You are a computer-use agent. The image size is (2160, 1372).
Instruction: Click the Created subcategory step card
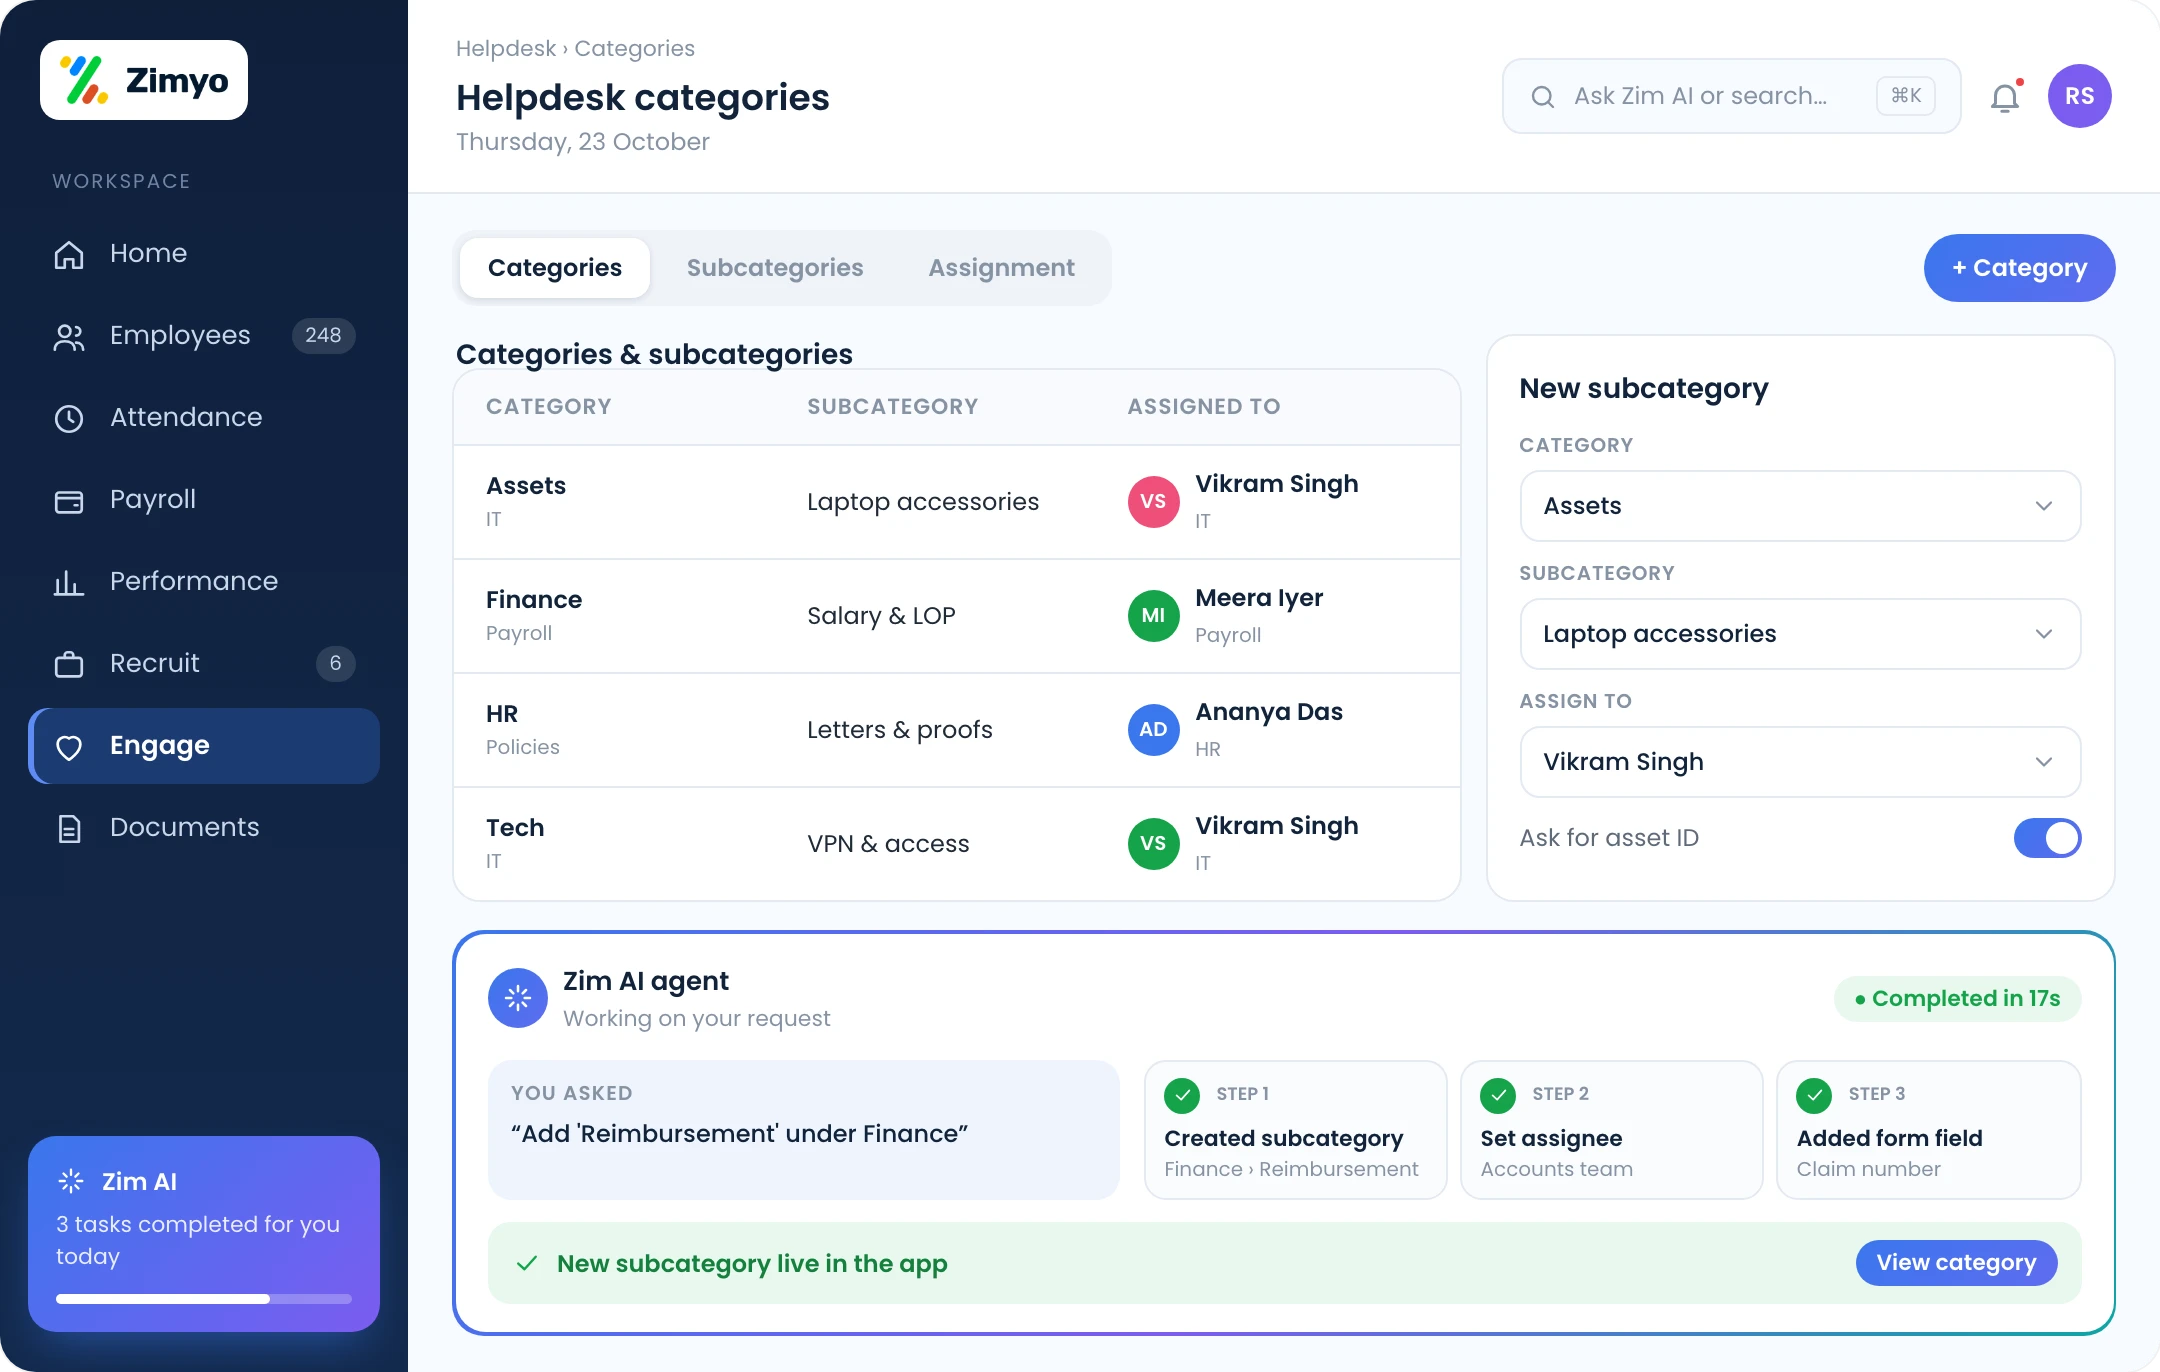tap(1295, 1130)
